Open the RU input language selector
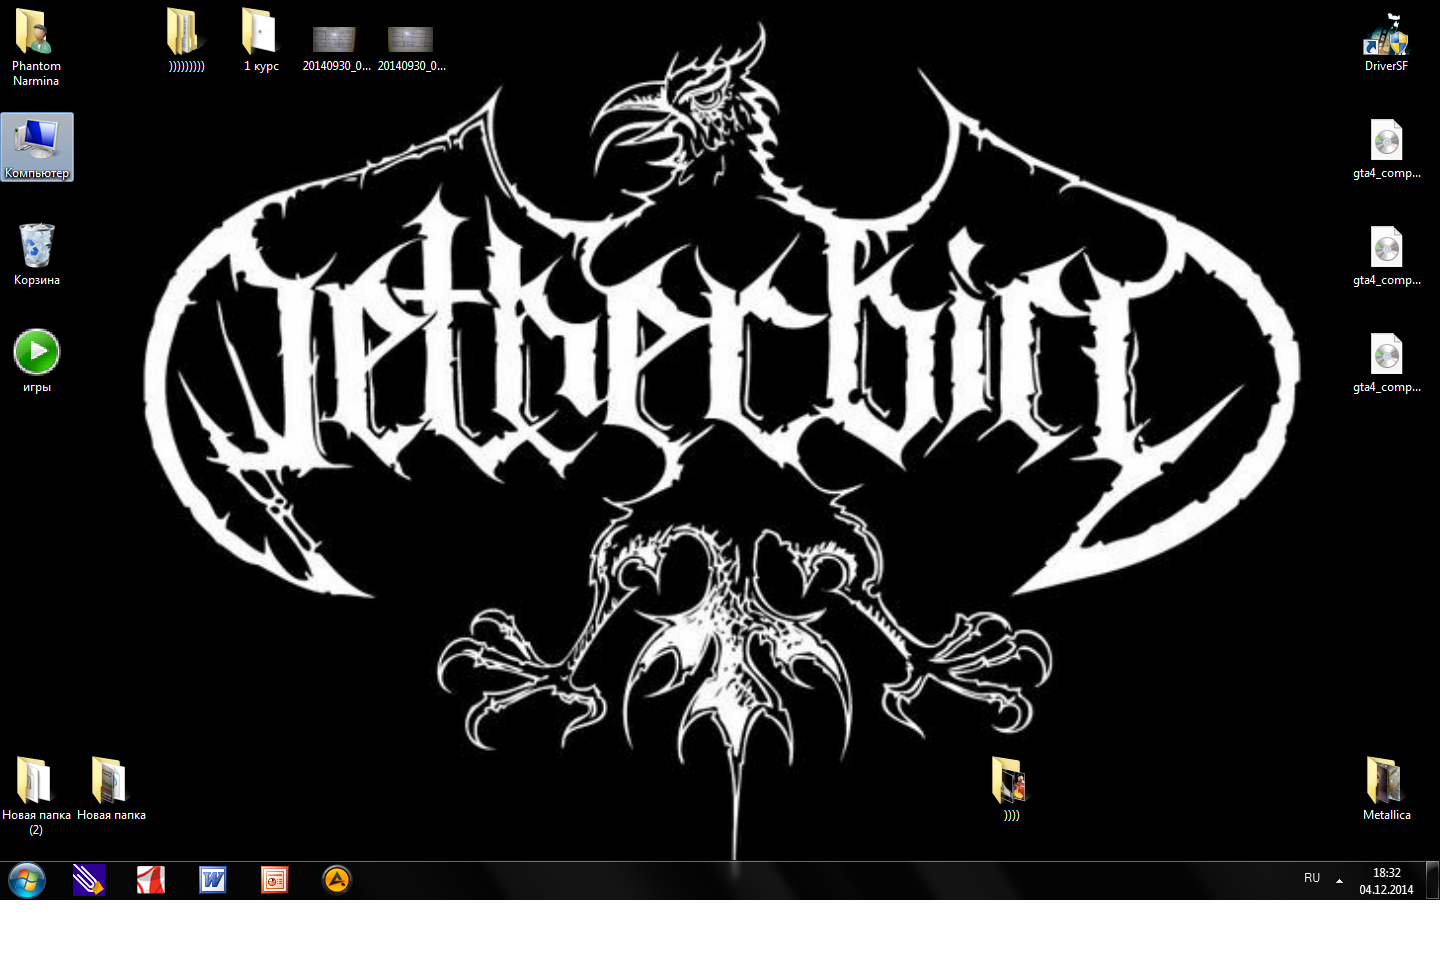 coord(1312,878)
